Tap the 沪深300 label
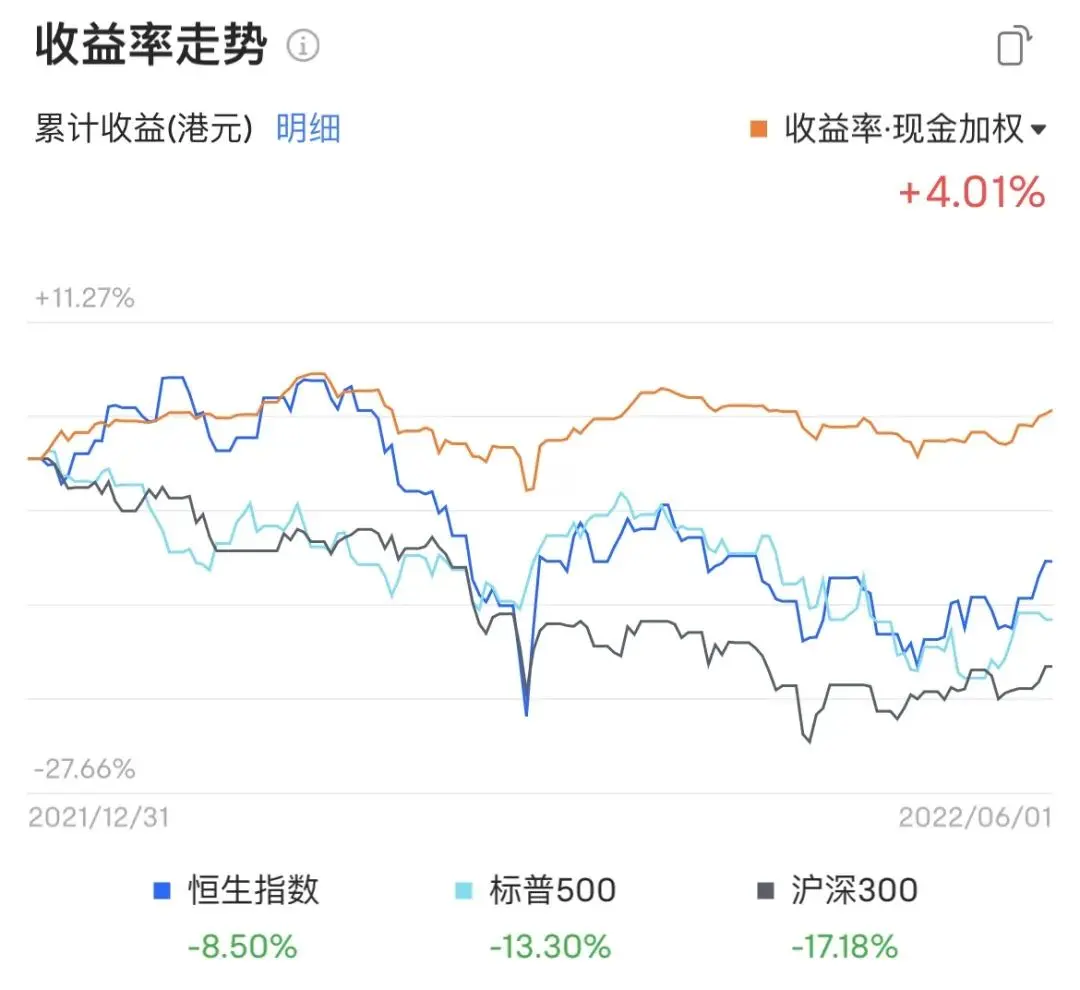This screenshot has width=1080, height=990. (854, 889)
